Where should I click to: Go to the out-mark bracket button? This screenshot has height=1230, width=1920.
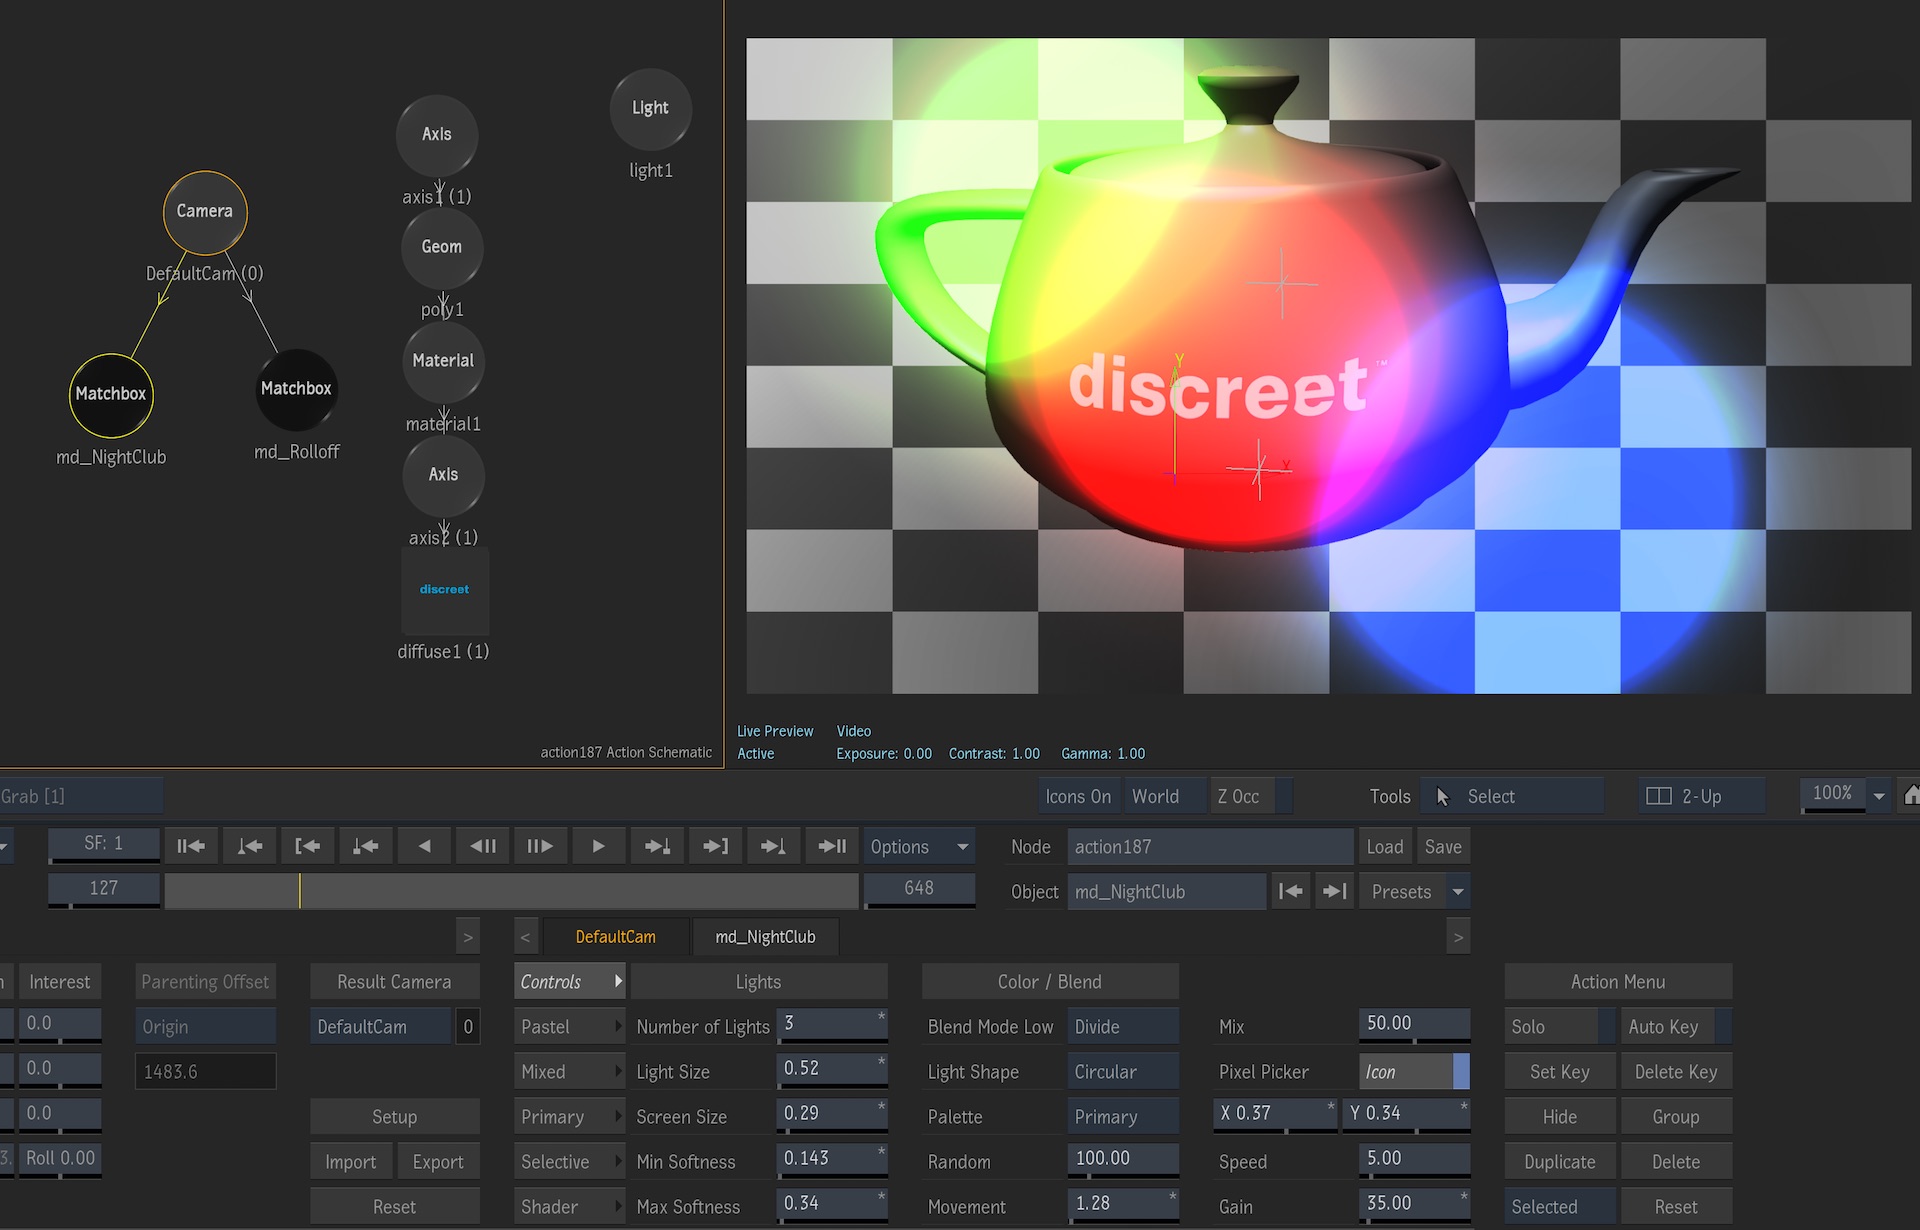pyautogui.click(x=715, y=846)
